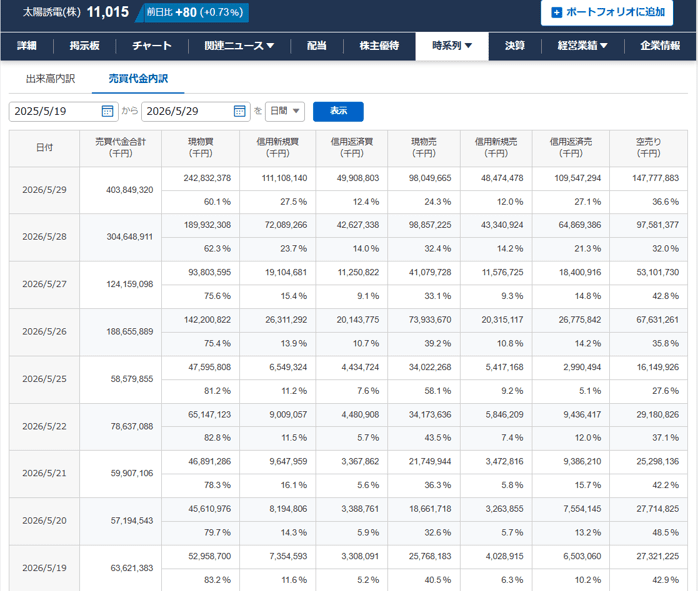
Task: Go to the チャート page
Action: [x=152, y=45]
